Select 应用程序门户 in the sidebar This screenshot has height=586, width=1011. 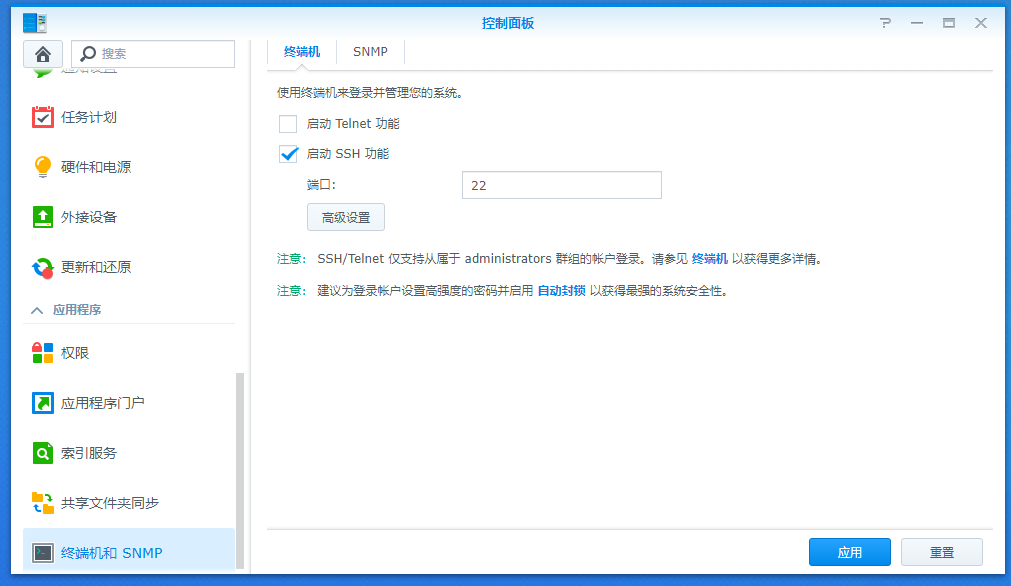(103, 403)
